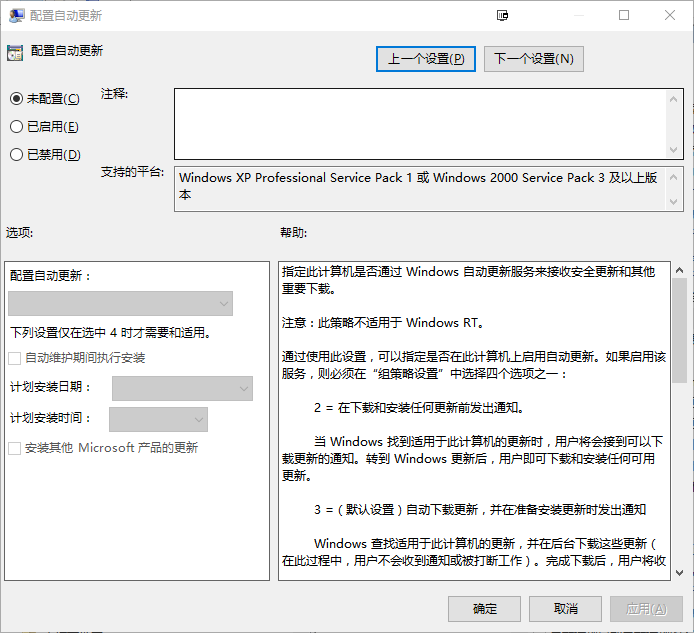Open the 计划安装时间 dropdown
Image resolution: width=694 pixels, height=633 pixels.
[158, 419]
